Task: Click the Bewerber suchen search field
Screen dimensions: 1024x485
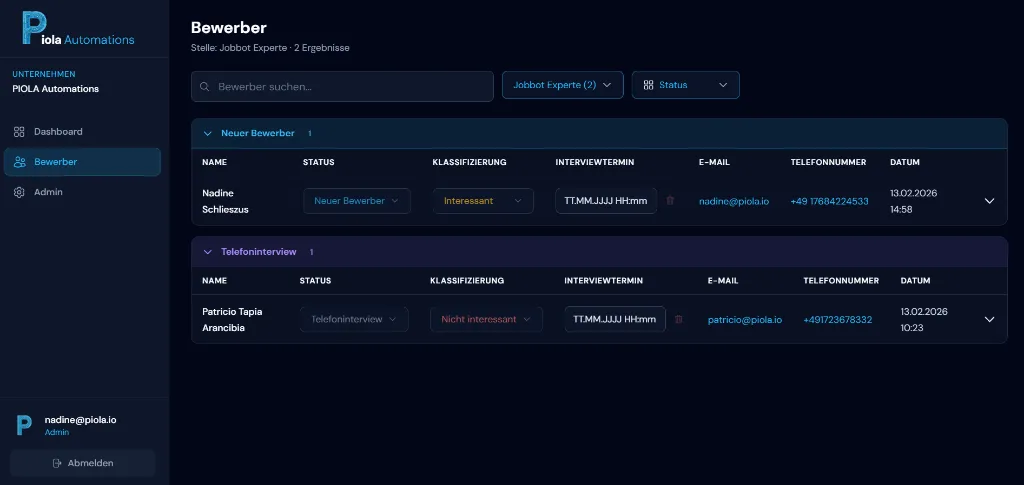Action: pyautogui.click(x=350, y=87)
